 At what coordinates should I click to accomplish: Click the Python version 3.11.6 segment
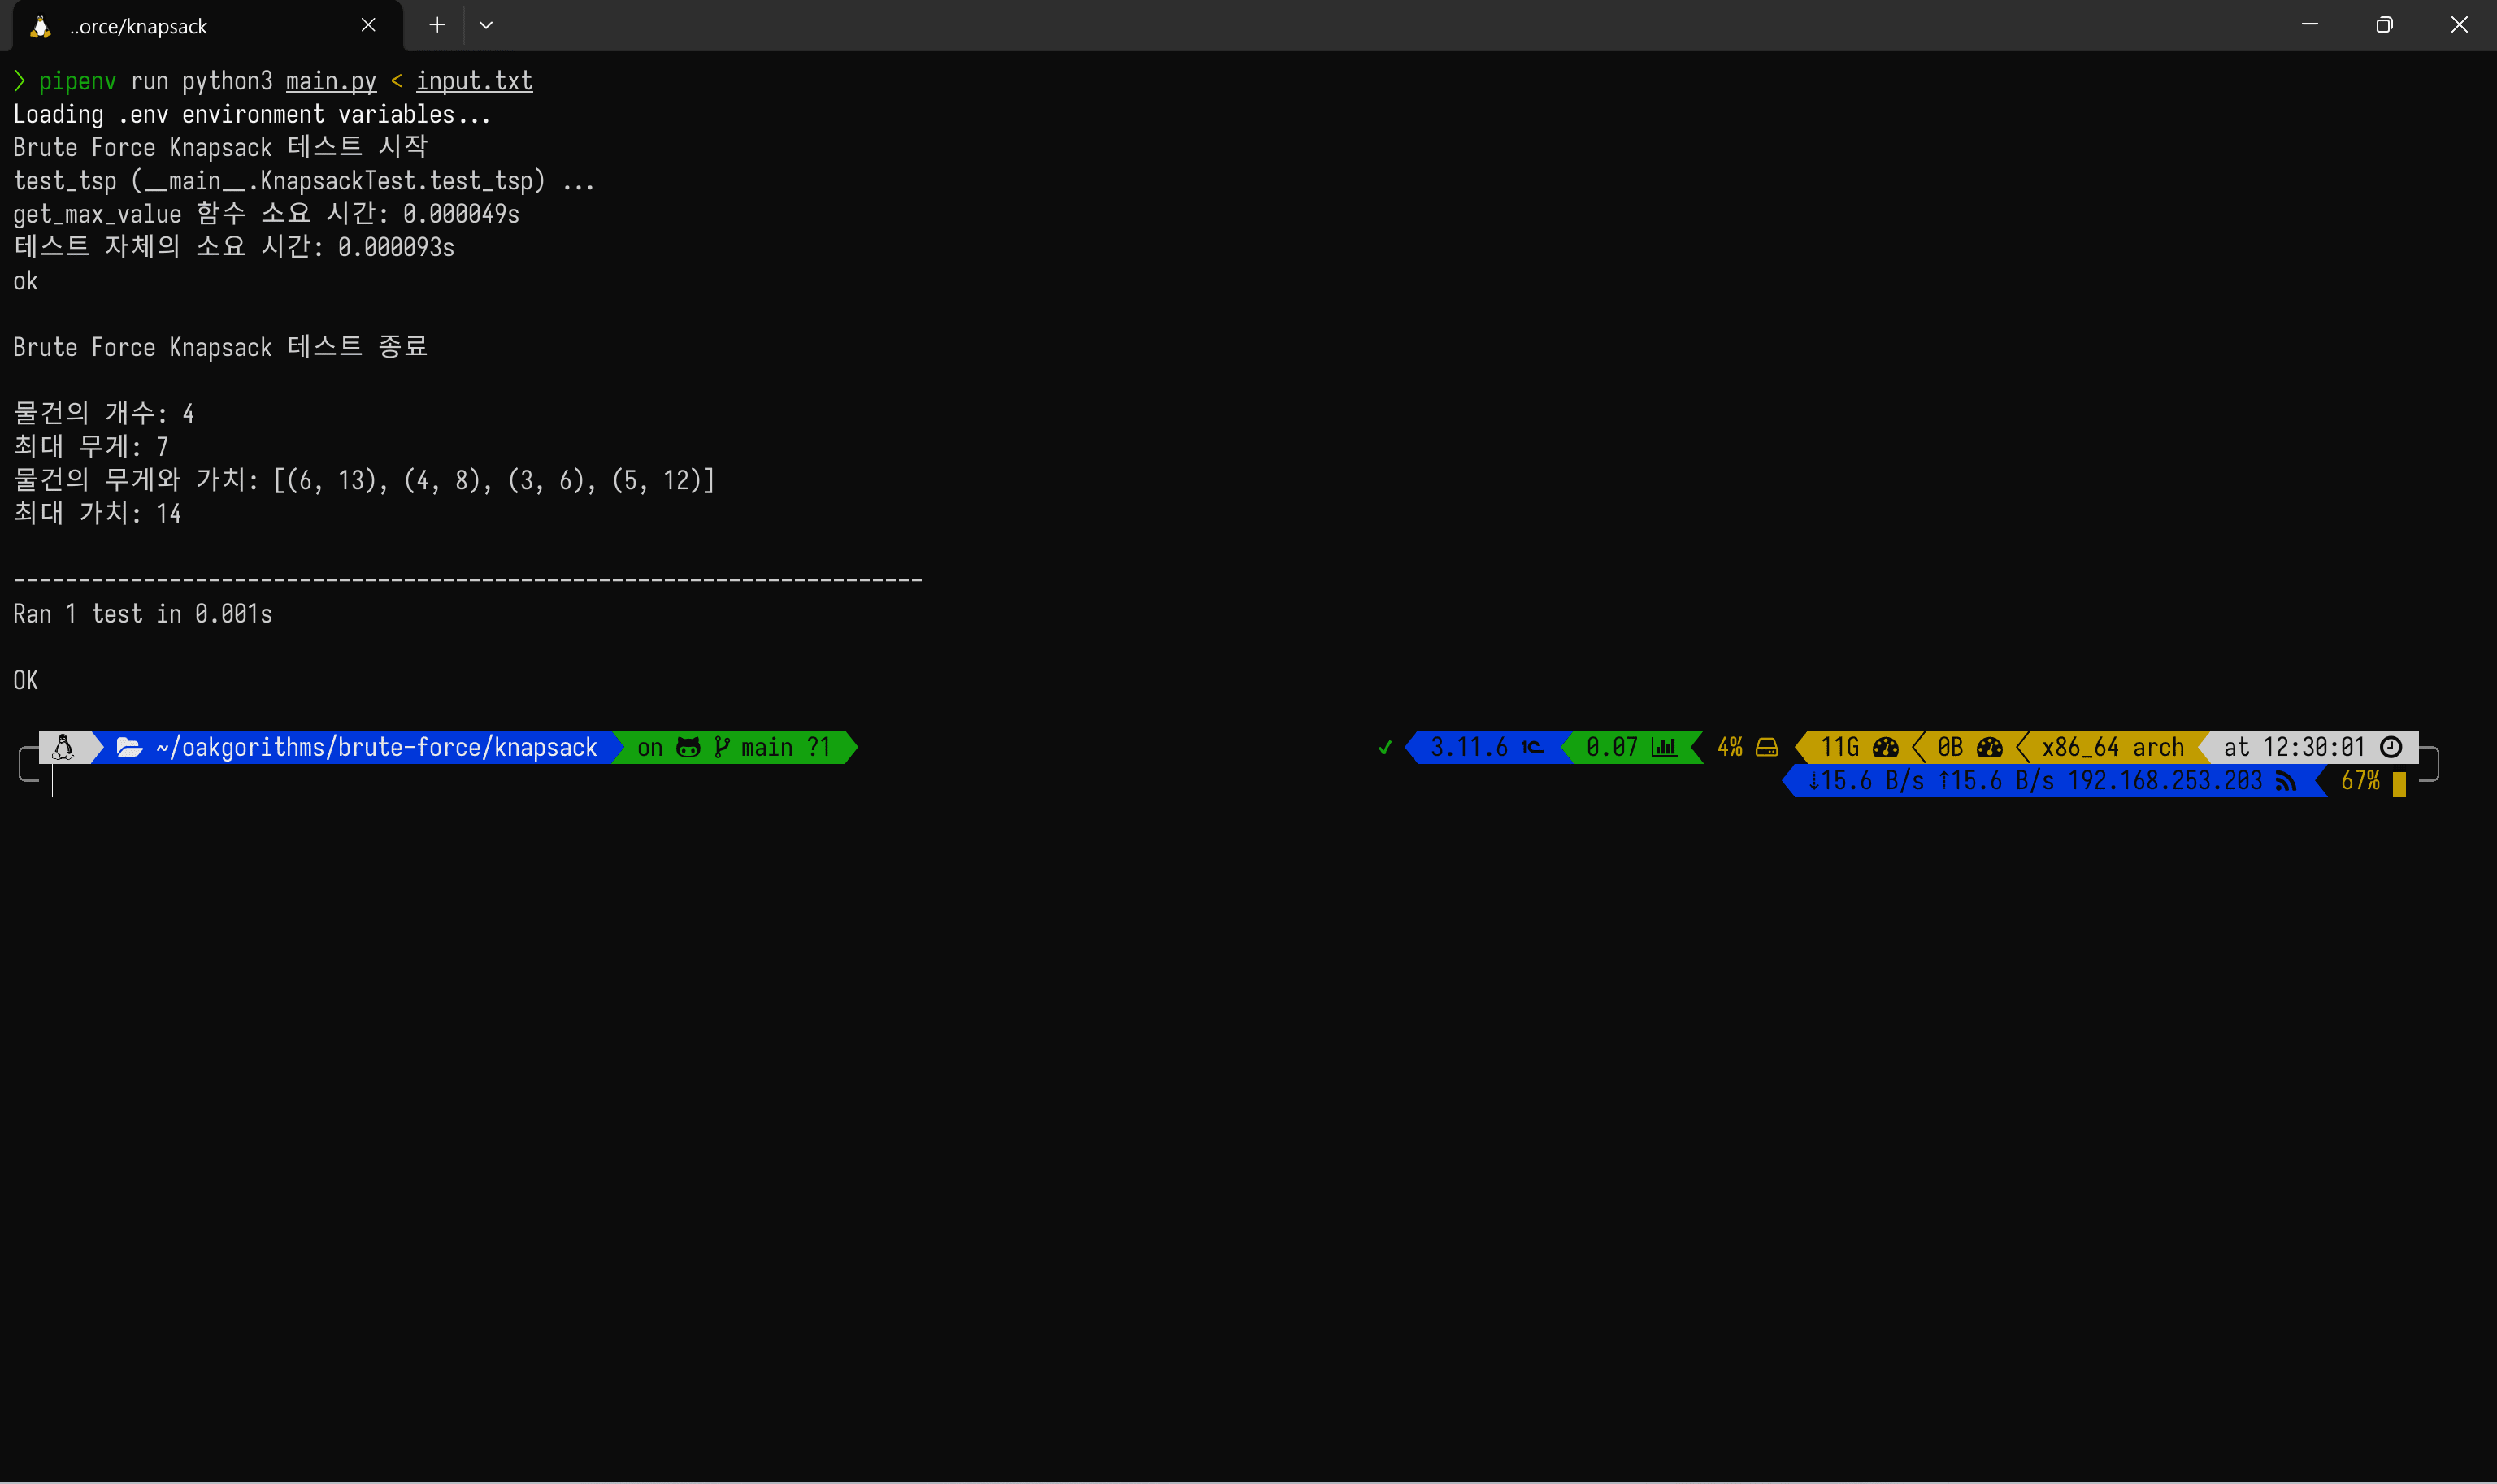click(x=1469, y=747)
